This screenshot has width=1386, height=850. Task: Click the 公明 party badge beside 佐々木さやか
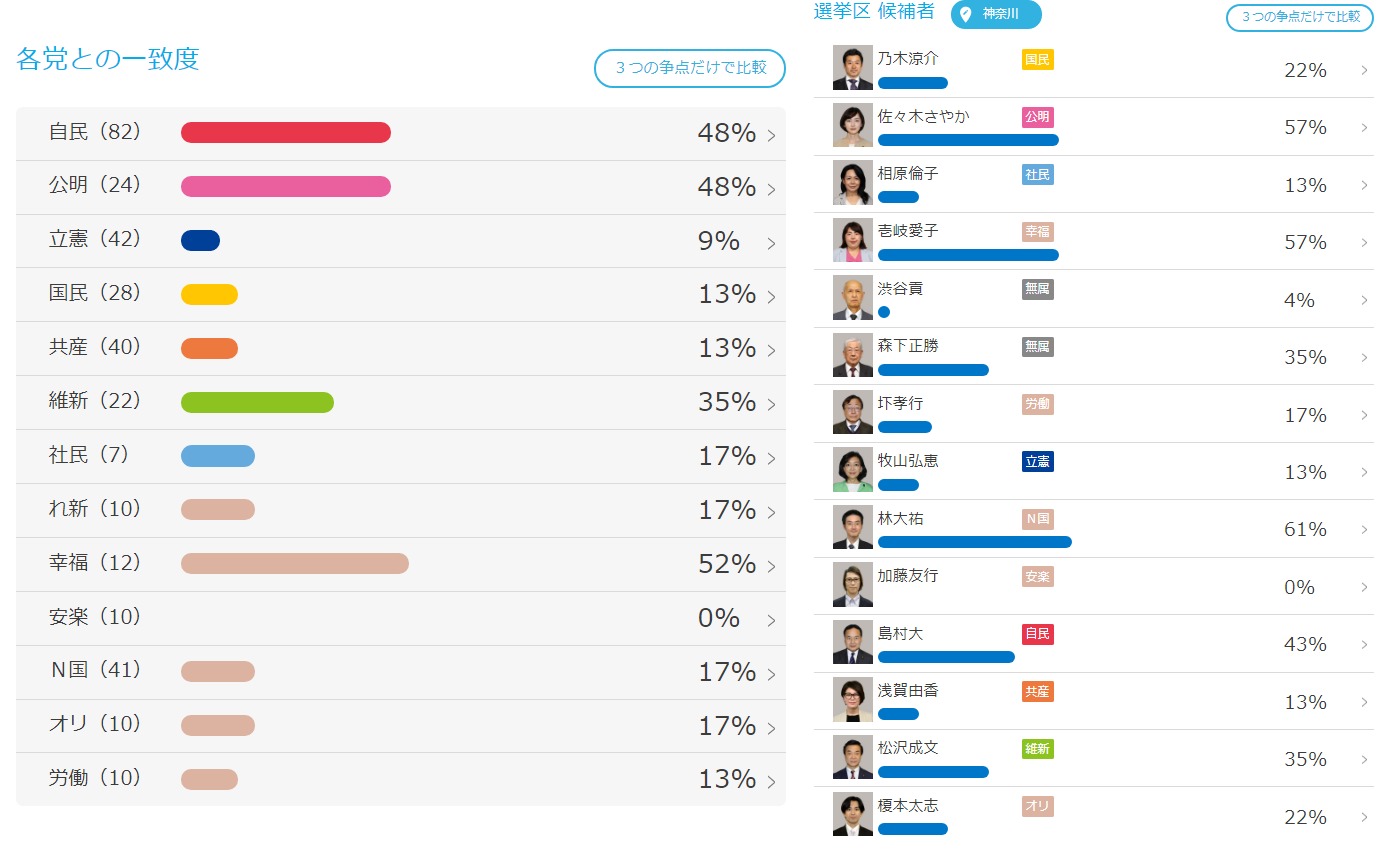point(1037,117)
